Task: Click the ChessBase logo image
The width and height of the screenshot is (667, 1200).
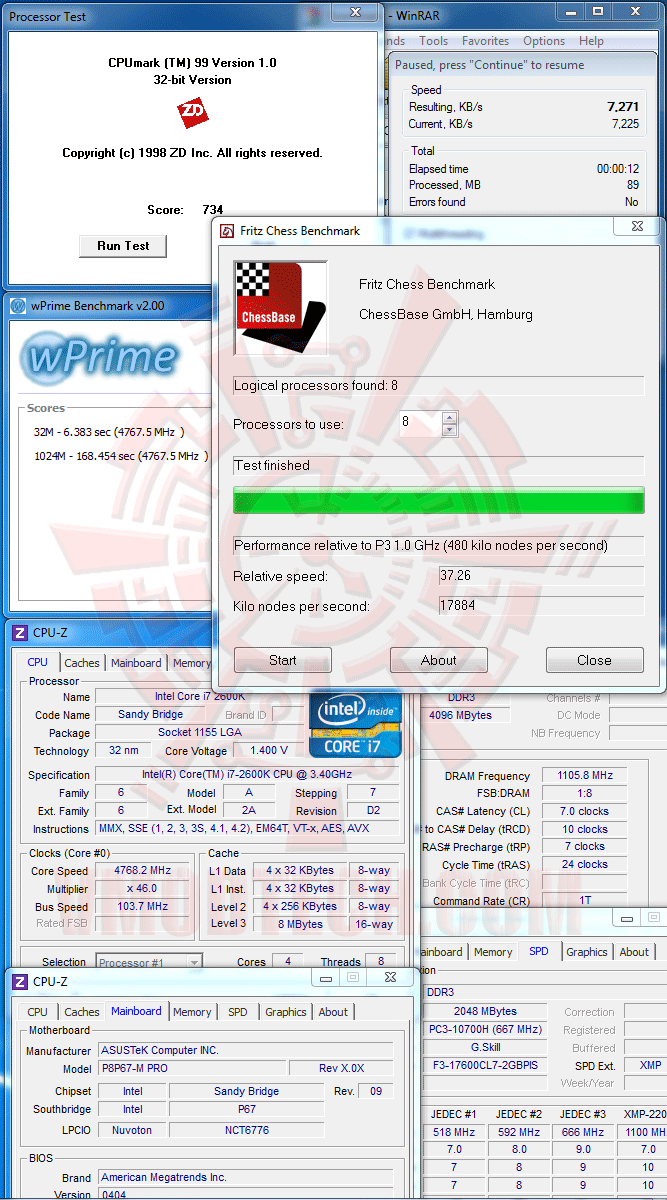Action: click(280, 308)
